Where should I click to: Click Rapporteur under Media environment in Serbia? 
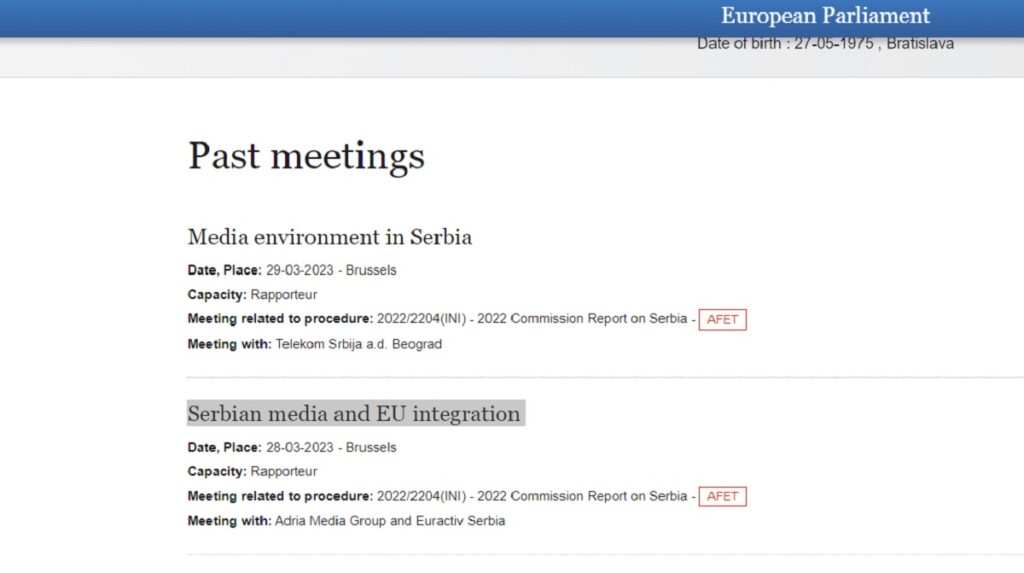[284, 295]
